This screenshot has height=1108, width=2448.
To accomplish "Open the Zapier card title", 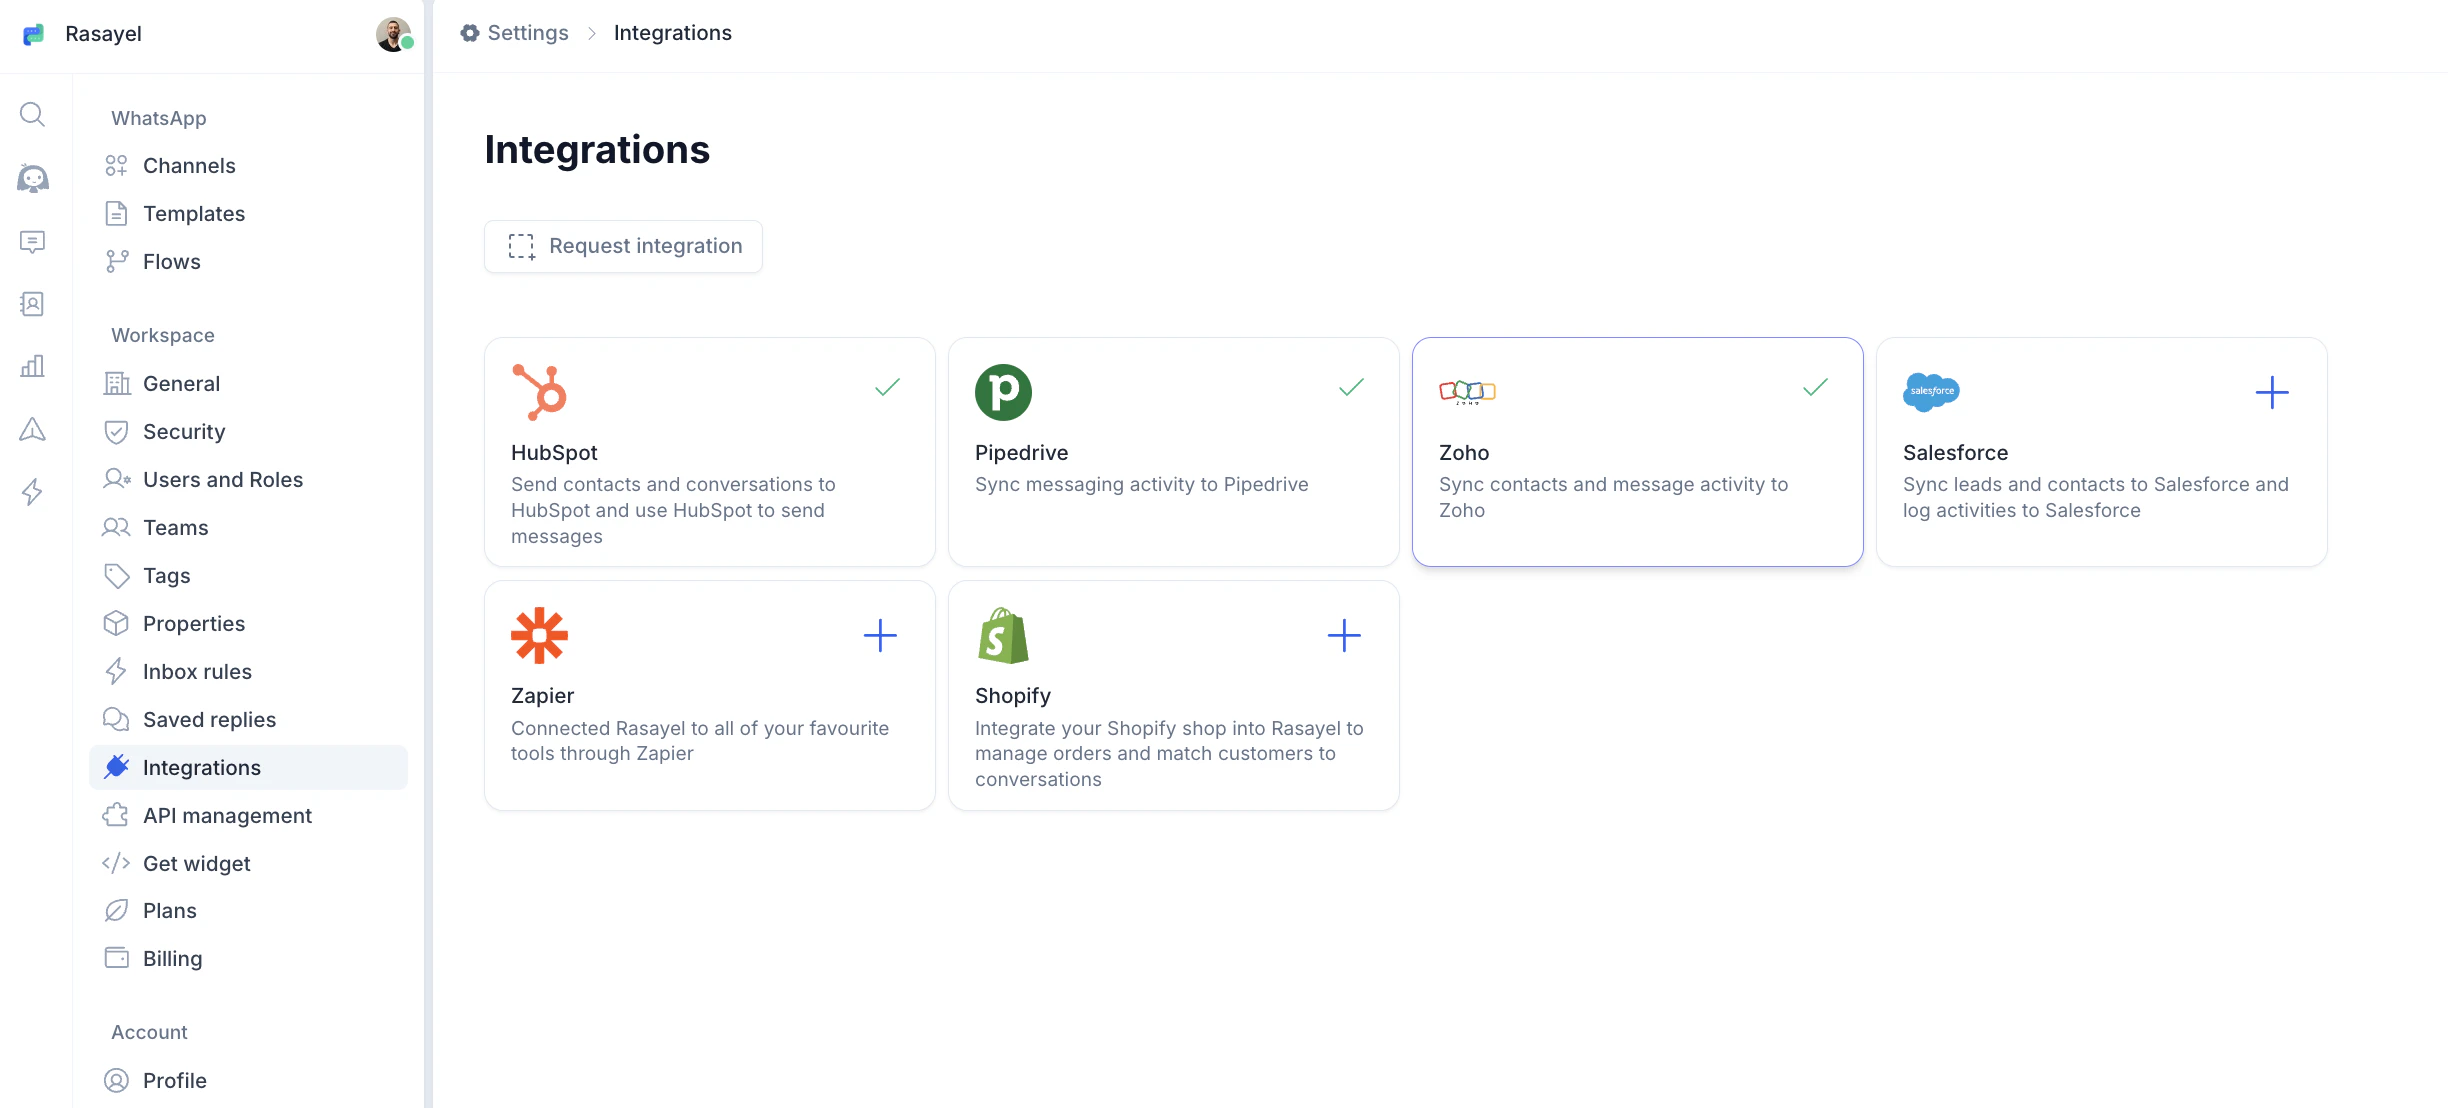I will pos(542,696).
